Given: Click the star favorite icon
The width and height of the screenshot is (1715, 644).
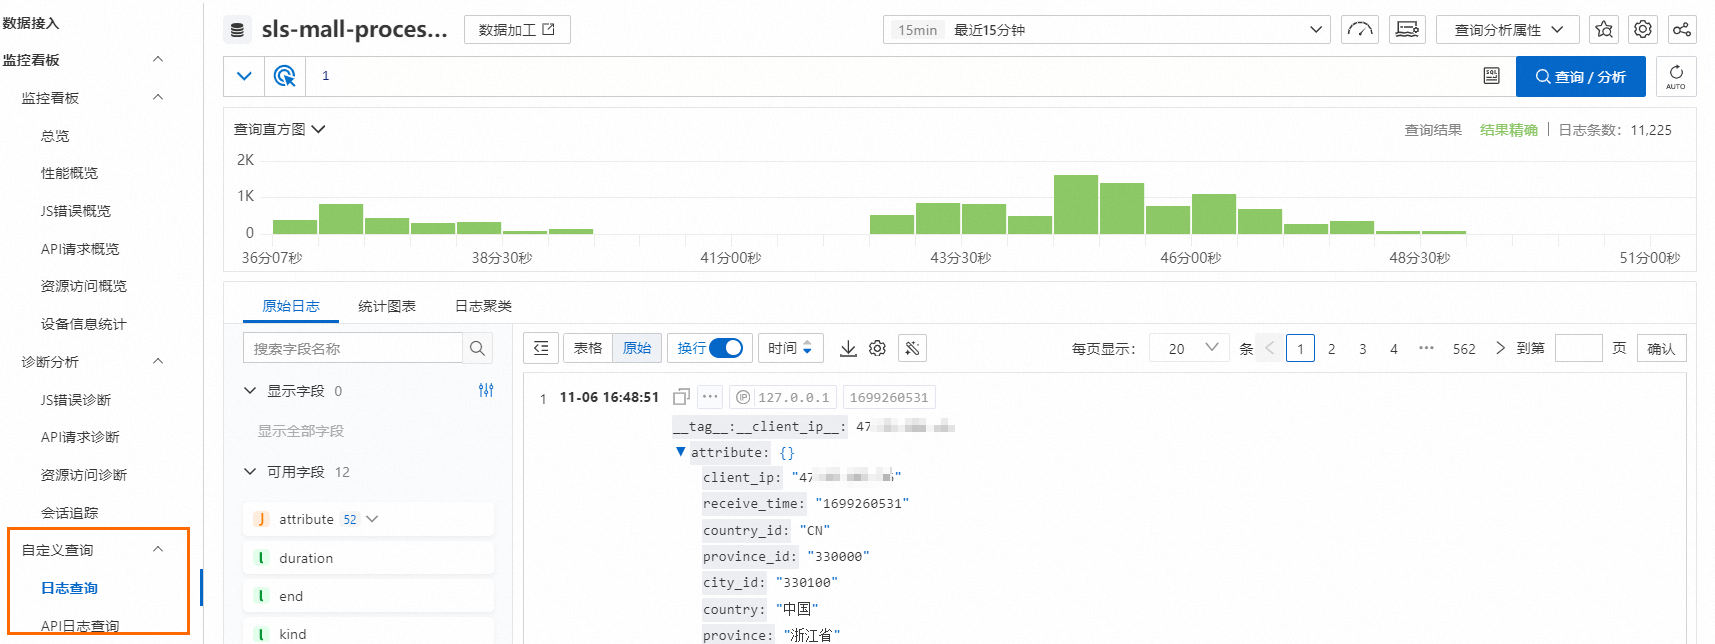Looking at the screenshot, I should pyautogui.click(x=1604, y=30).
